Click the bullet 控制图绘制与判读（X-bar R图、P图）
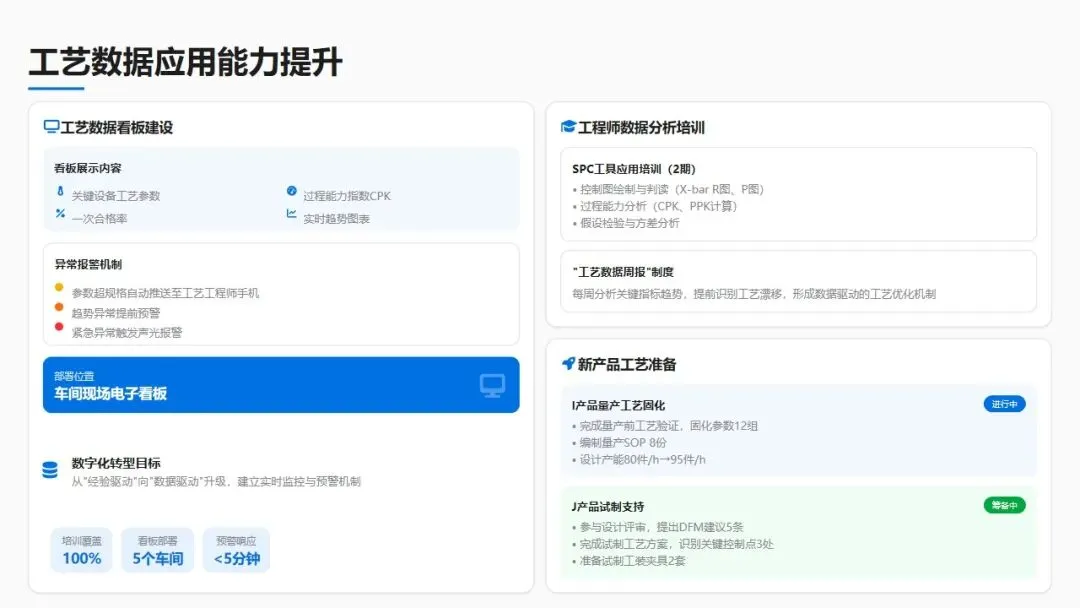This screenshot has width=1080, height=608. [x=668, y=189]
